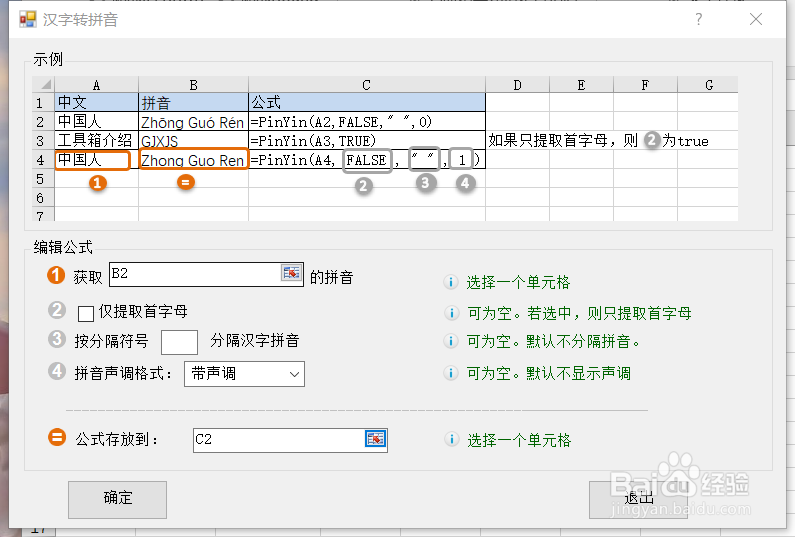This screenshot has width=795, height=537.
Task: Click the 退出 button
Action: [638, 499]
